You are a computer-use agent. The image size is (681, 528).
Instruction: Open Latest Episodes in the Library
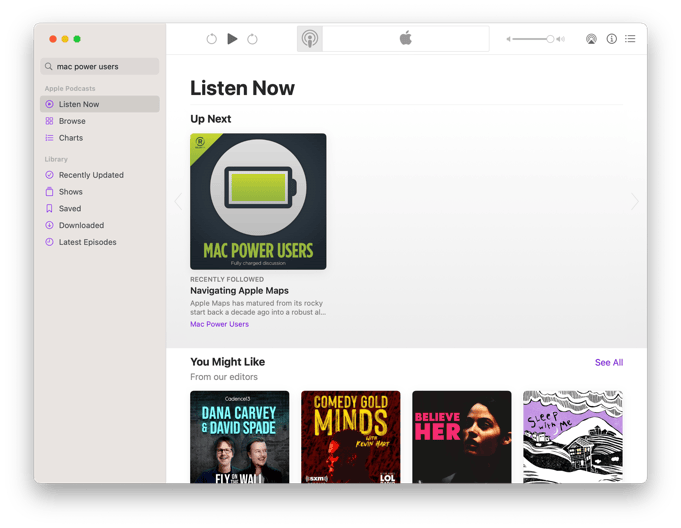[x=99, y=242]
